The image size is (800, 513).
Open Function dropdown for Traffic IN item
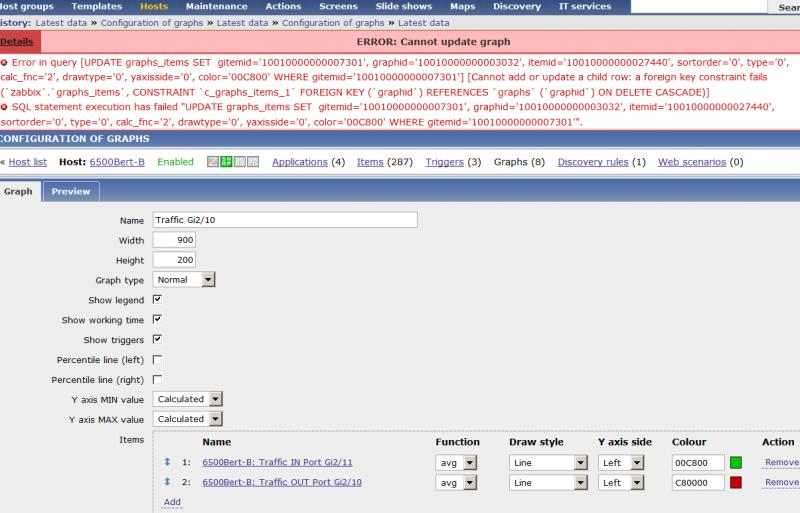click(x=456, y=463)
